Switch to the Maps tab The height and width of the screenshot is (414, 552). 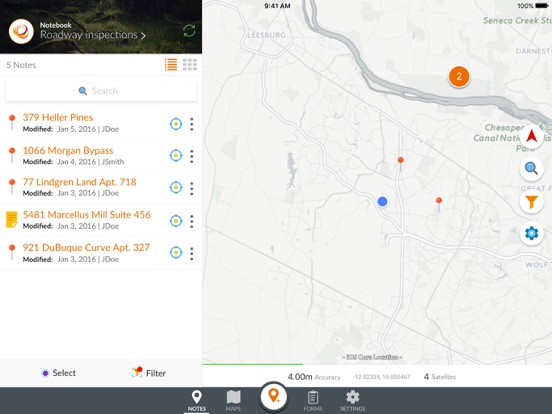pos(233,401)
